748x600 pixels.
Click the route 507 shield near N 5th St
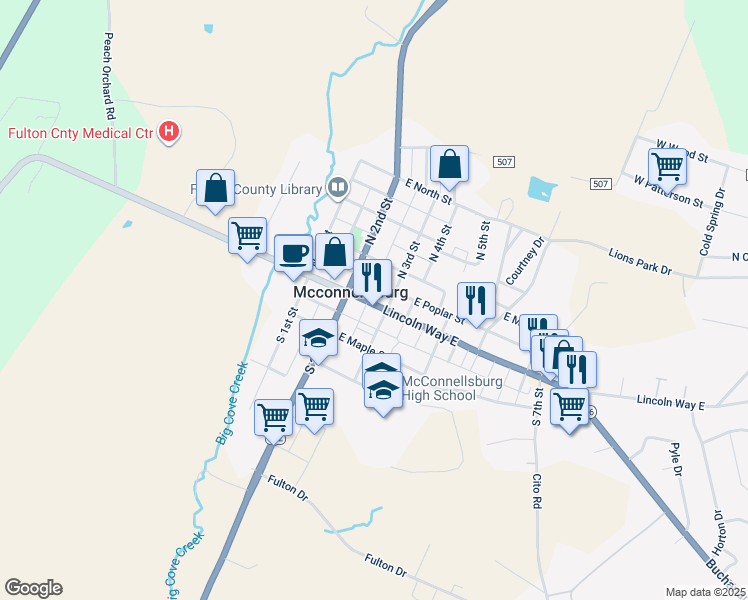(504, 162)
